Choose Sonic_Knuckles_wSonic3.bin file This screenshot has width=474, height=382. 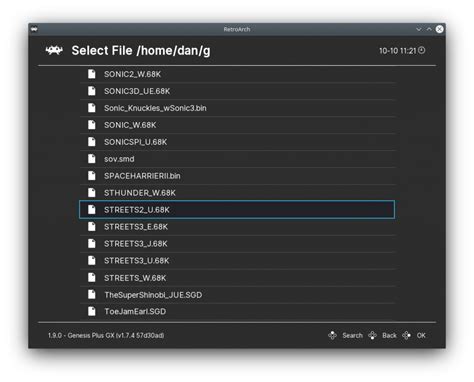tap(237, 108)
